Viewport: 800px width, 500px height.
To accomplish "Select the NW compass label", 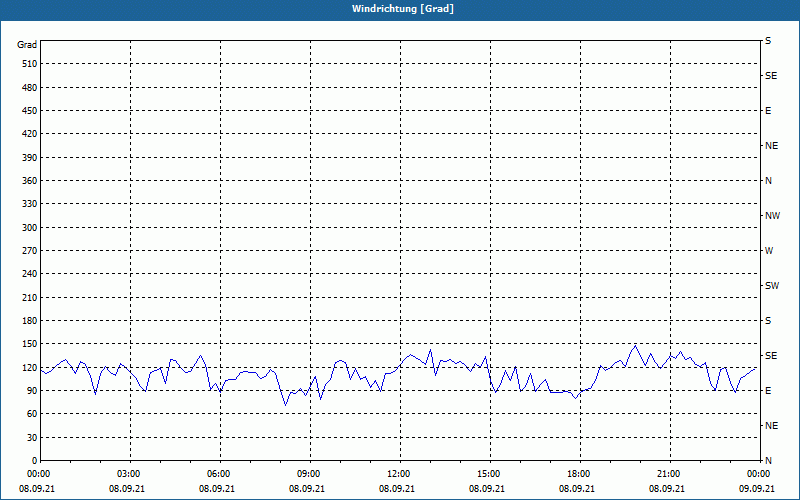I will (x=772, y=216).
